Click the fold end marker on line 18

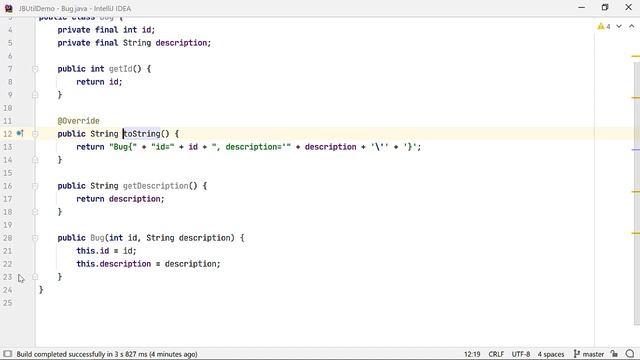[x=35, y=212]
